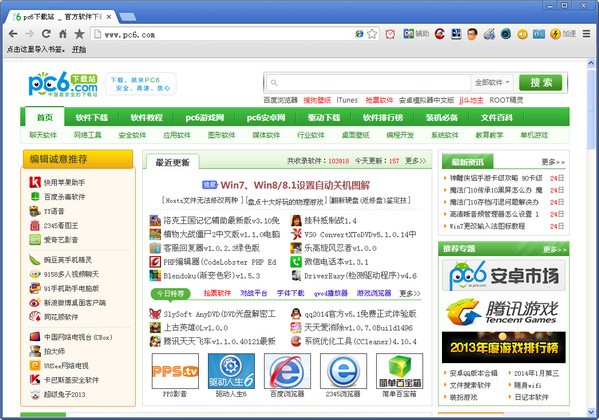
Task: Open the 单机游戏 category link
Action: coord(534,135)
